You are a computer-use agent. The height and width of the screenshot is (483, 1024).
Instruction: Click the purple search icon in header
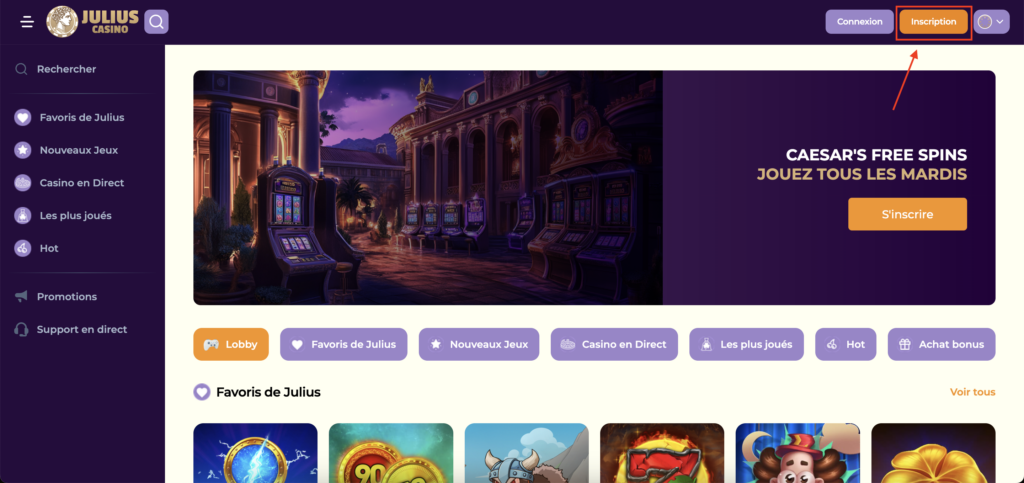tap(156, 22)
